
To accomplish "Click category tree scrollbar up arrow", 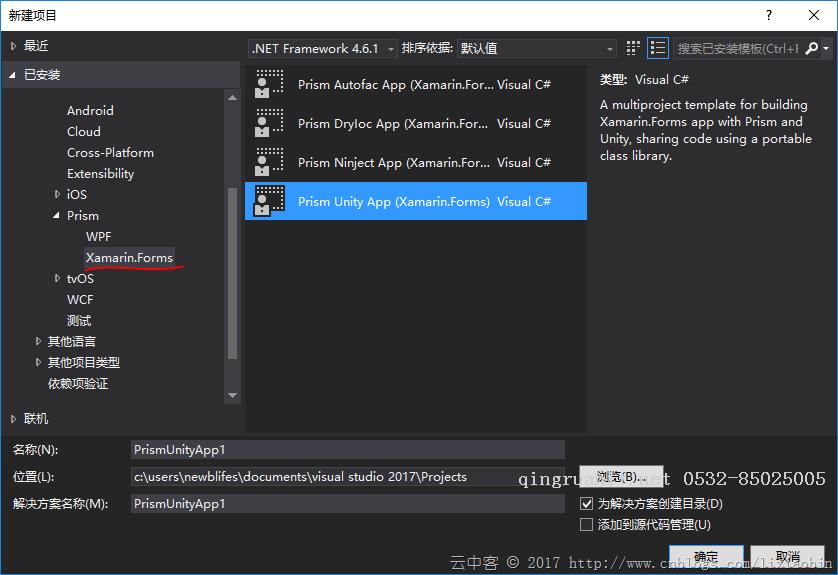I will point(232,98).
